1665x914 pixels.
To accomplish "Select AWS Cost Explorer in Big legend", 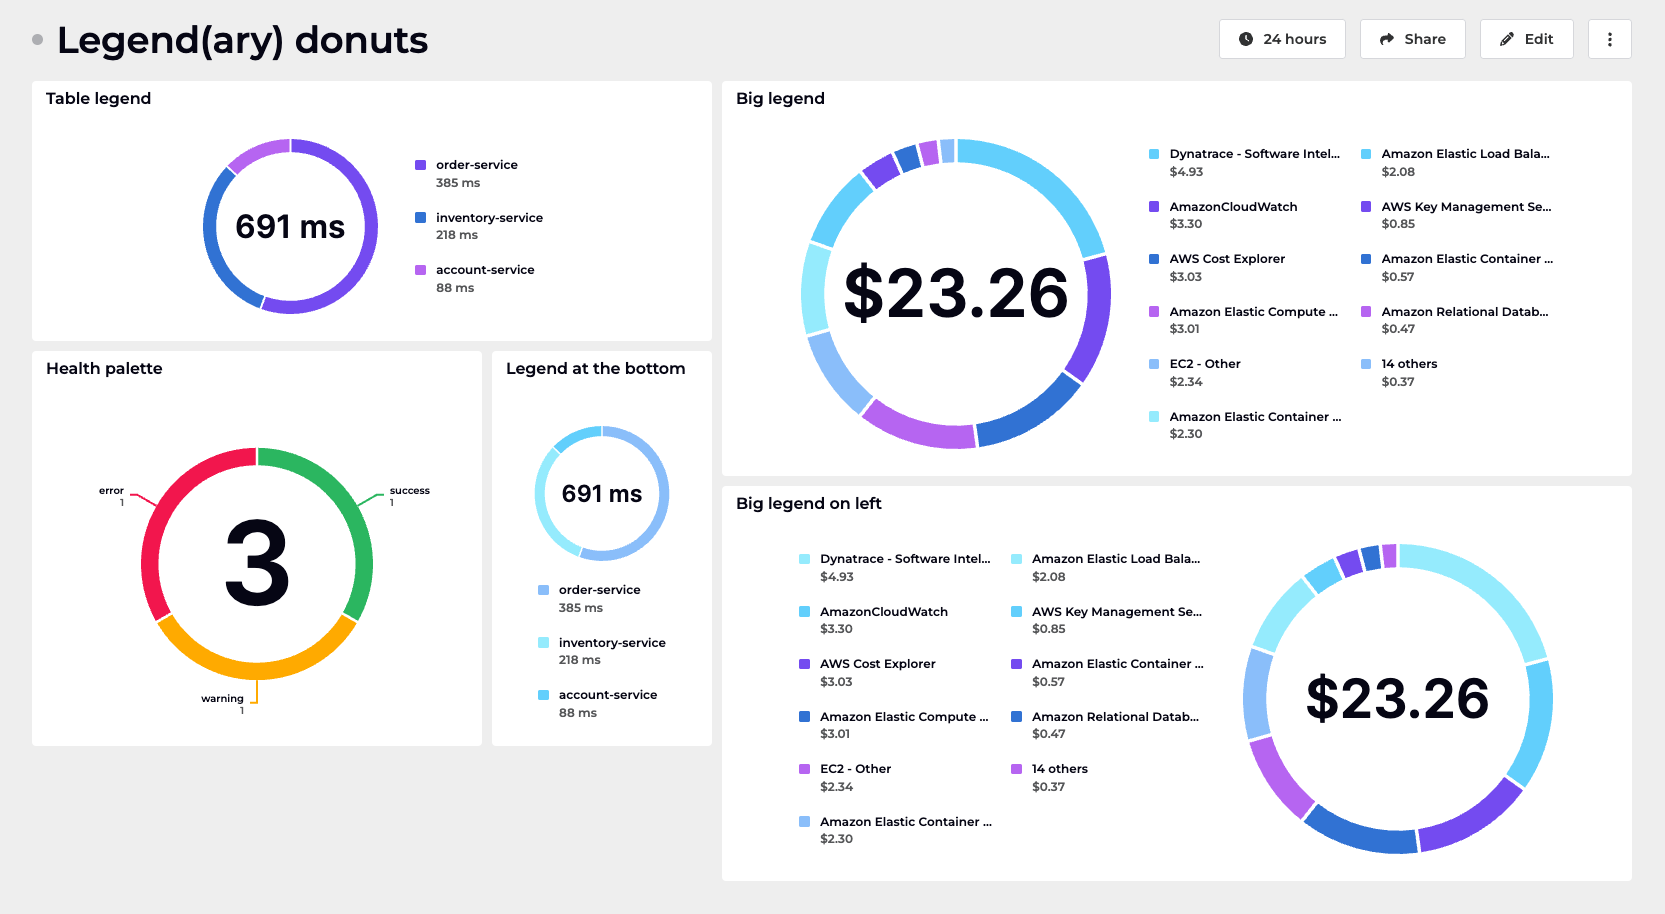I will point(1227,259).
